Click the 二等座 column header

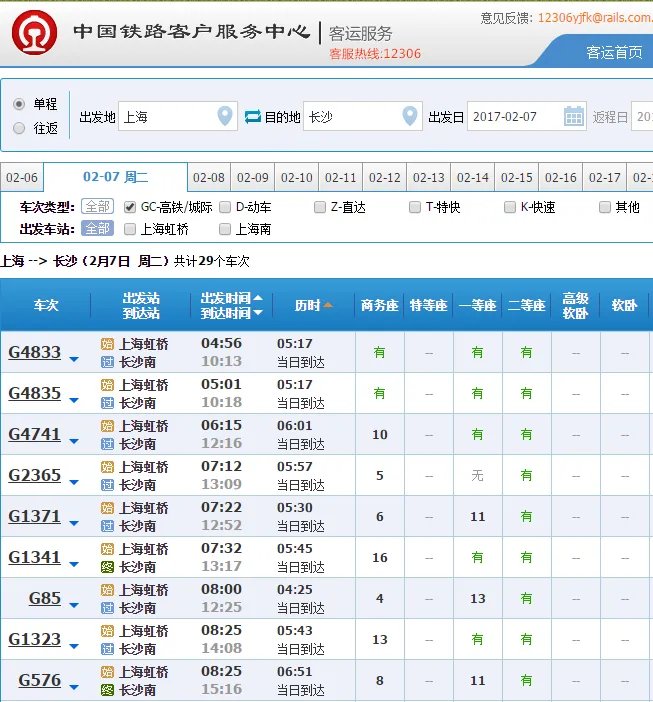tap(526, 305)
